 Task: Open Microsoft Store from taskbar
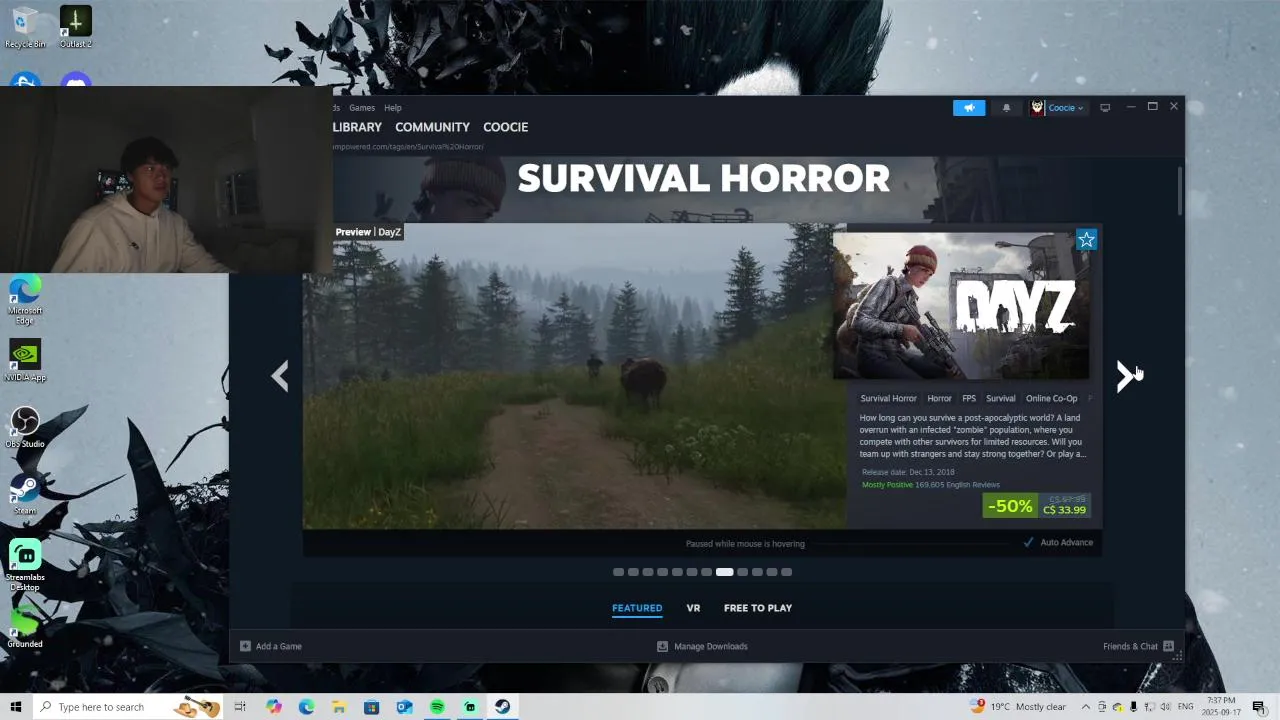371,707
